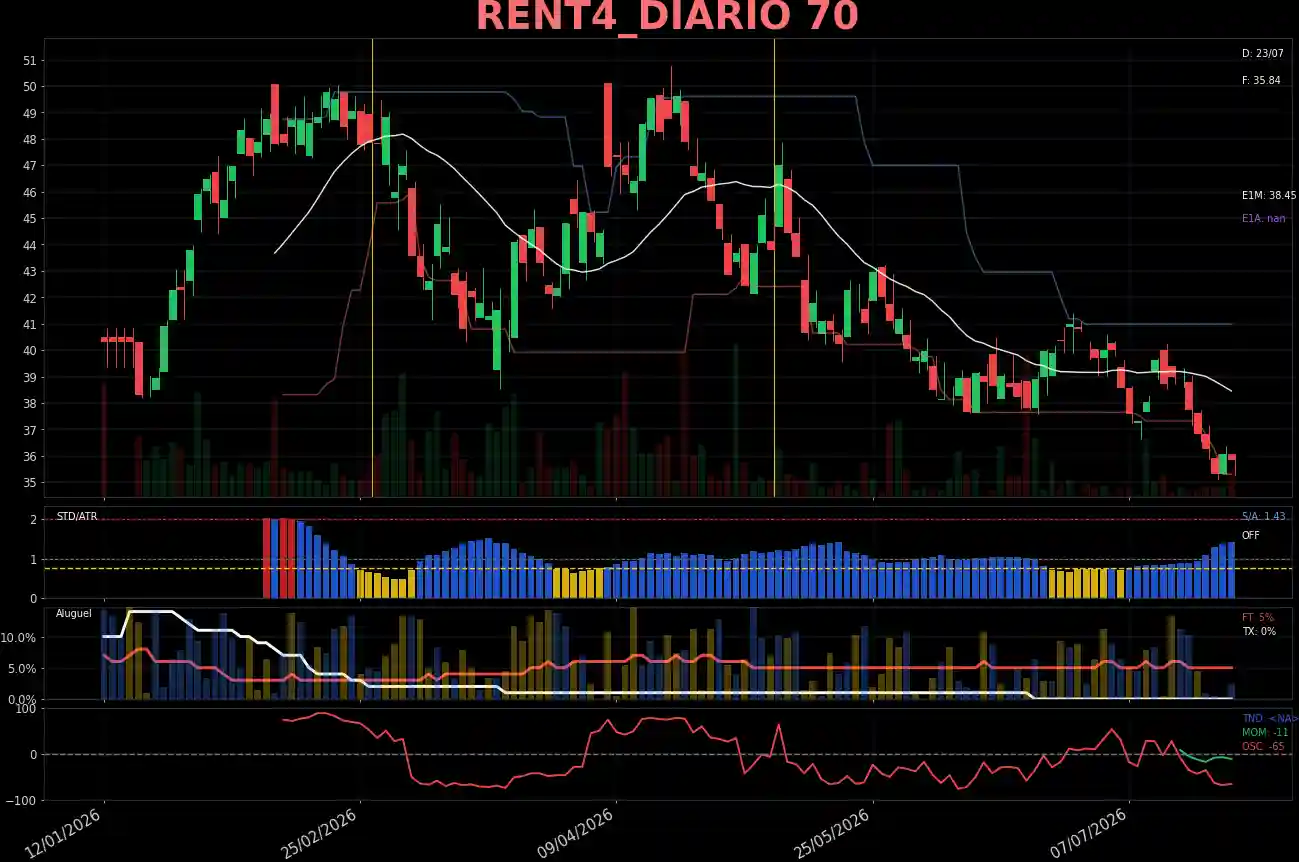Screen dimensions: 1299x862
Task: Click the S/A: 1.43 value
Action: (1263, 516)
